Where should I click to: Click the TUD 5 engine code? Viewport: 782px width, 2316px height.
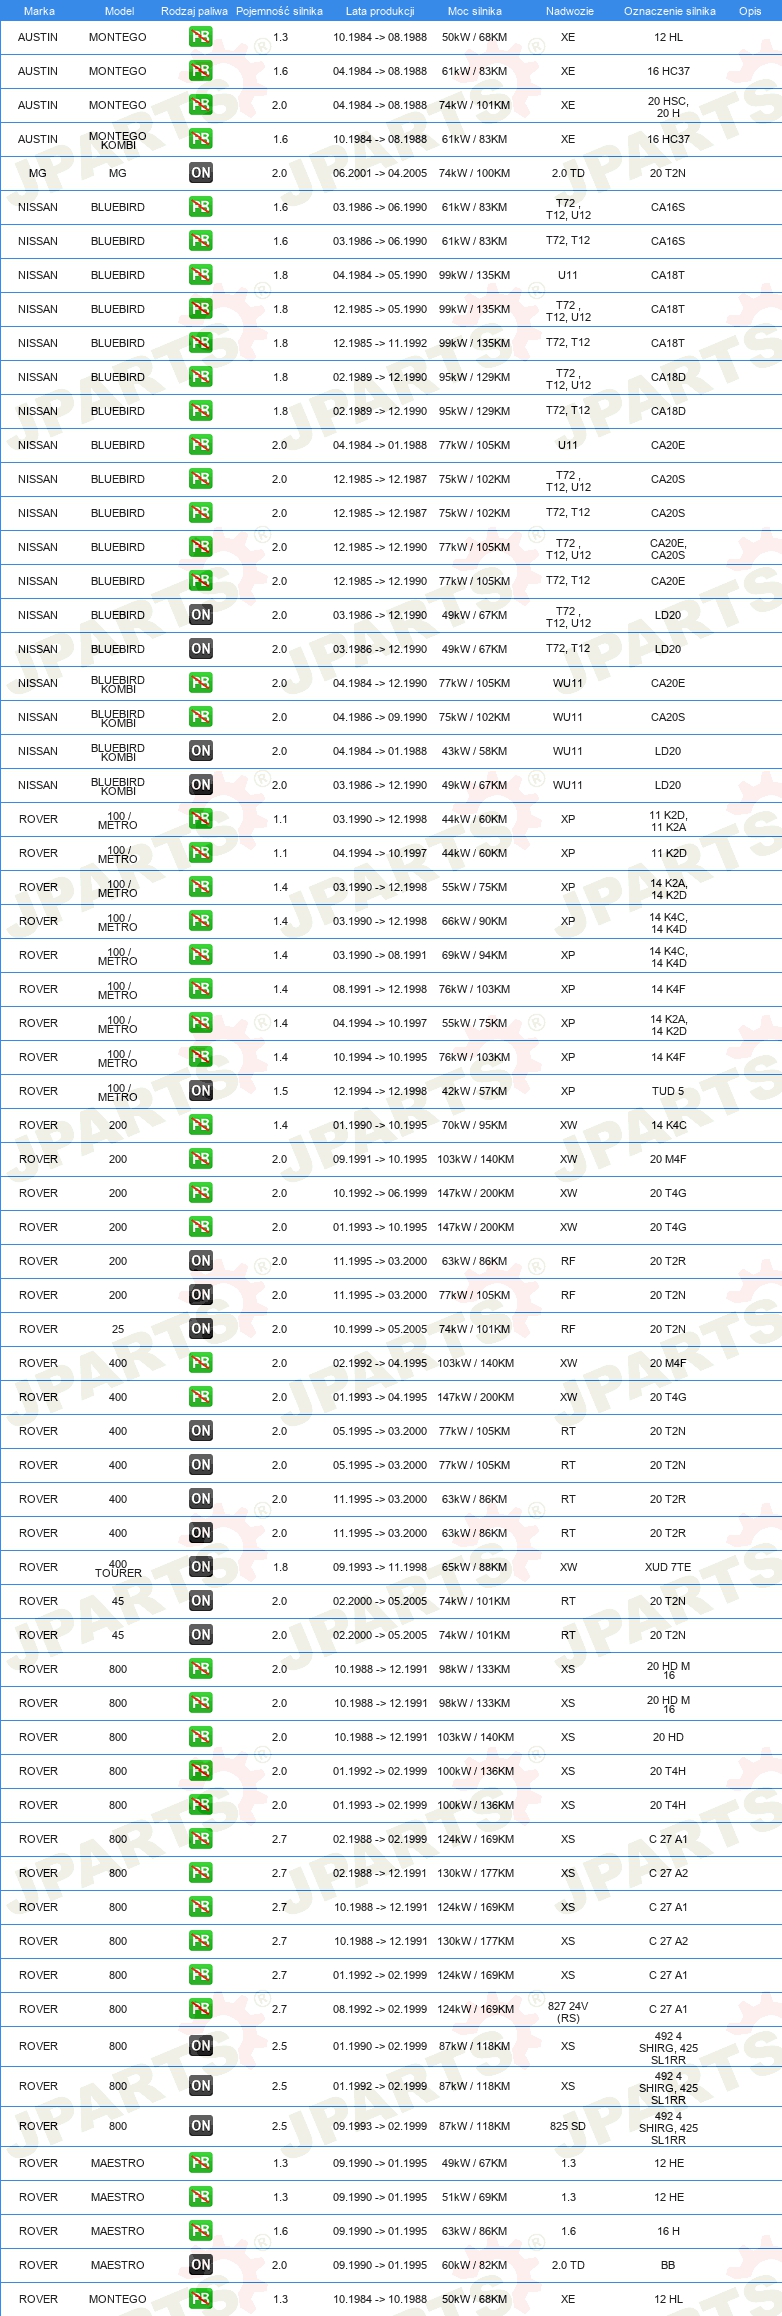tap(668, 1091)
